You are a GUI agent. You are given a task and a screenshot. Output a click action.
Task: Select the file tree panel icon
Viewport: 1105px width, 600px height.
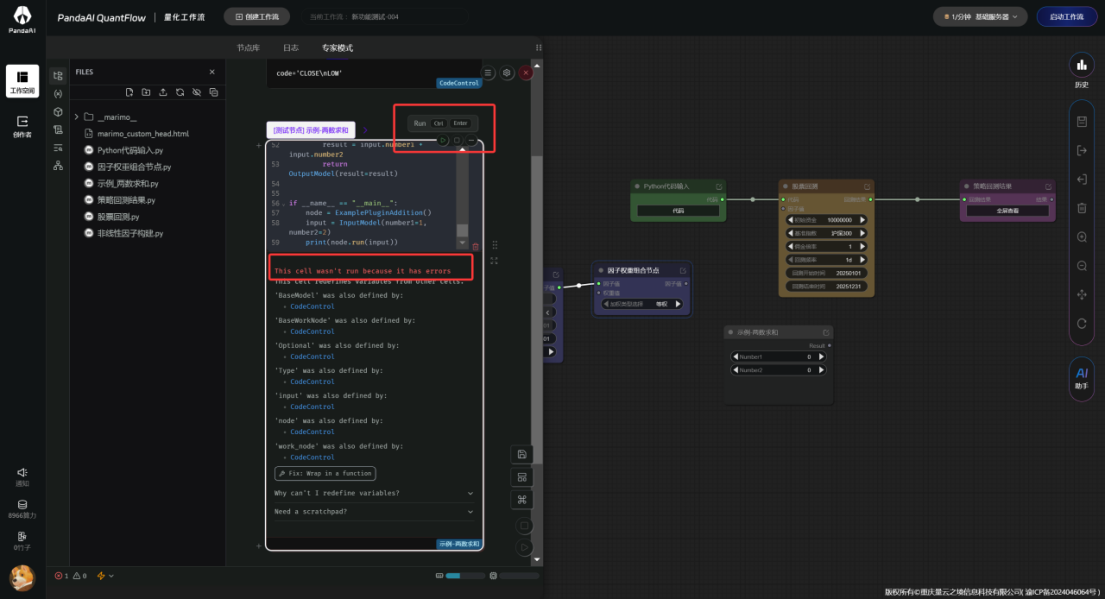pos(58,75)
